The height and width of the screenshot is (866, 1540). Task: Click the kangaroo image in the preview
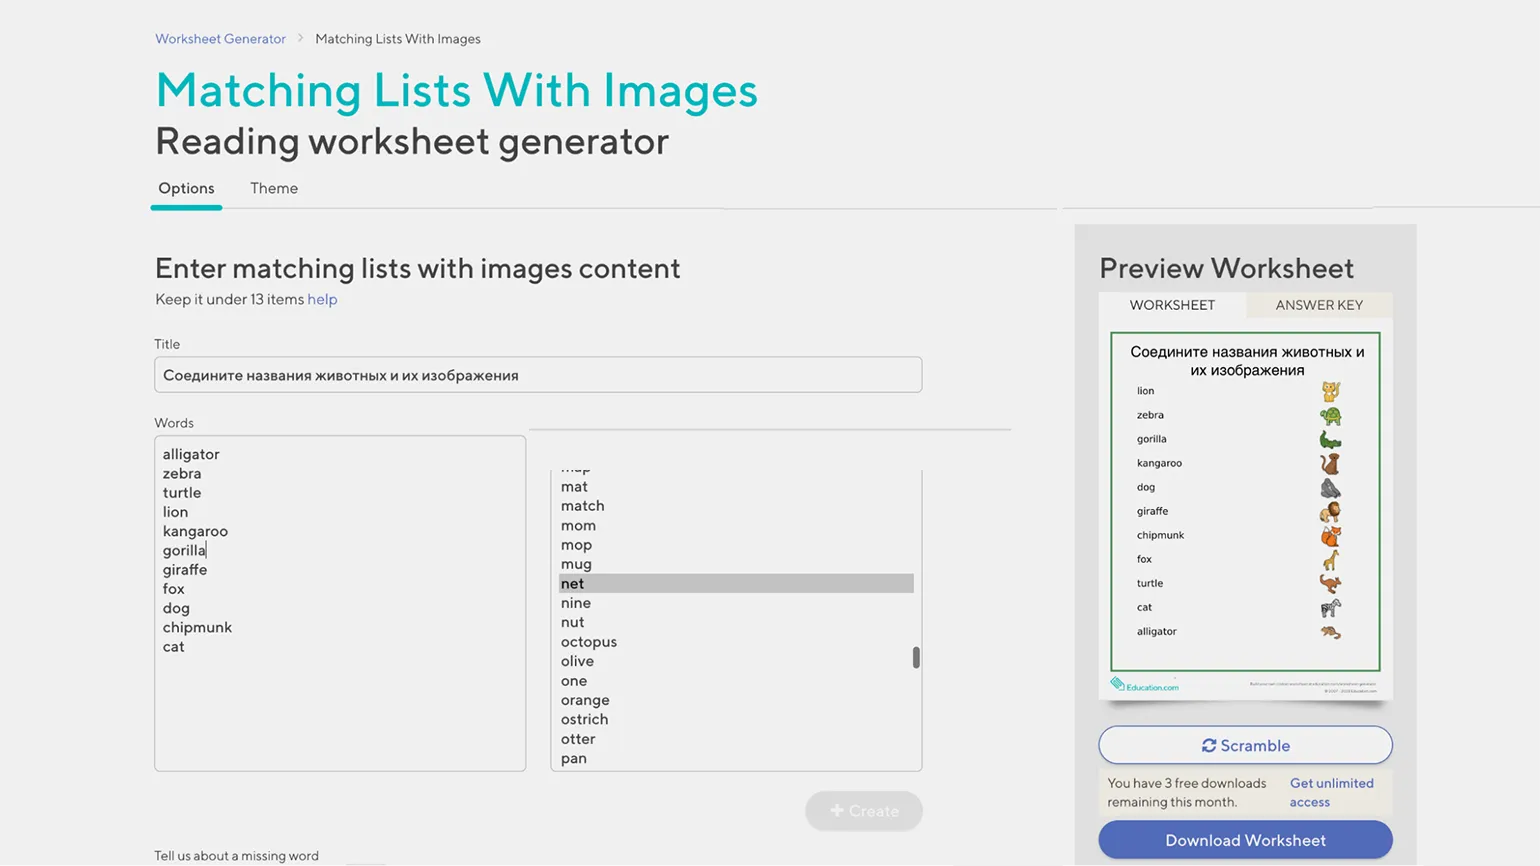click(x=1330, y=584)
